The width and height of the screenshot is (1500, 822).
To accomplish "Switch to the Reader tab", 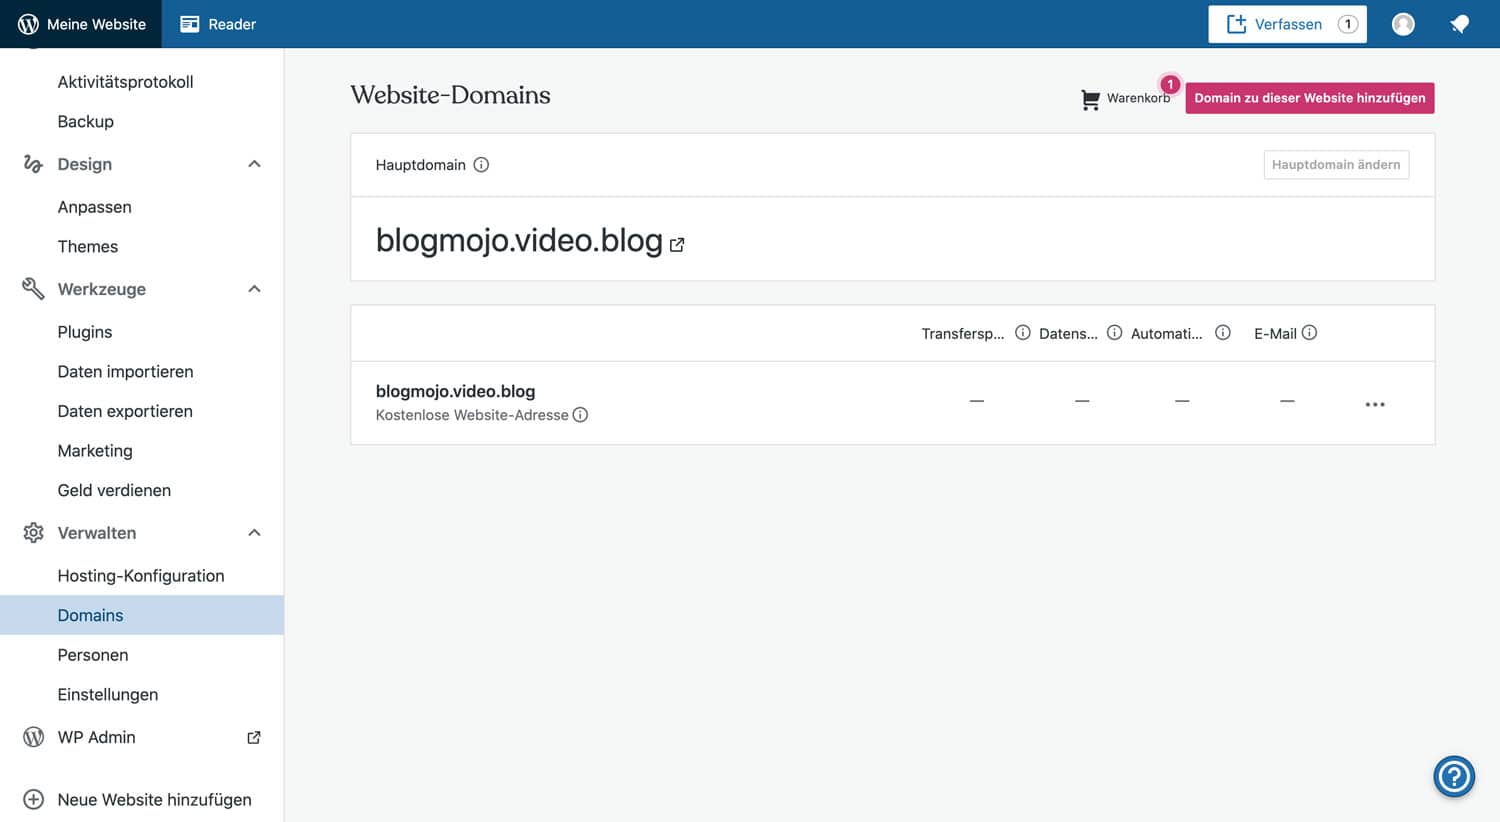I will tap(216, 23).
